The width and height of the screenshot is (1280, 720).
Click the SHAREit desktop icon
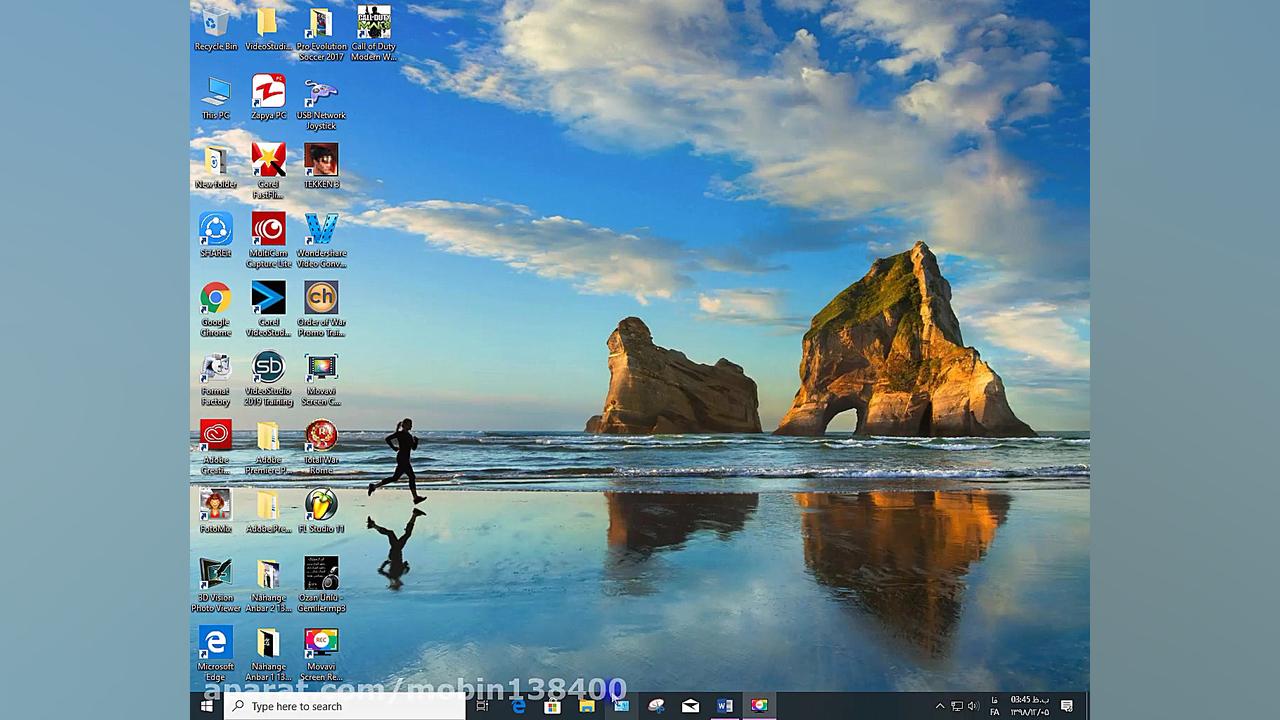[x=215, y=230]
